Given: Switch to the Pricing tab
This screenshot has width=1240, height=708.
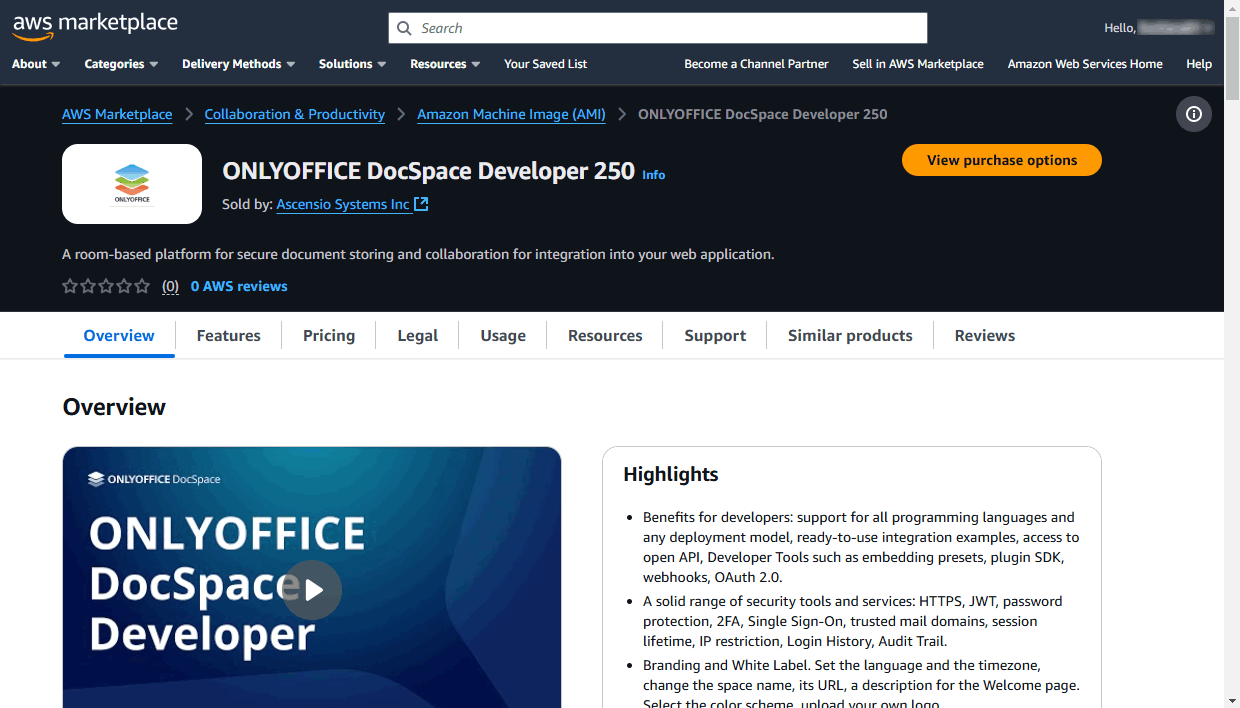Looking at the screenshot, I should click(x=329, y=336).
